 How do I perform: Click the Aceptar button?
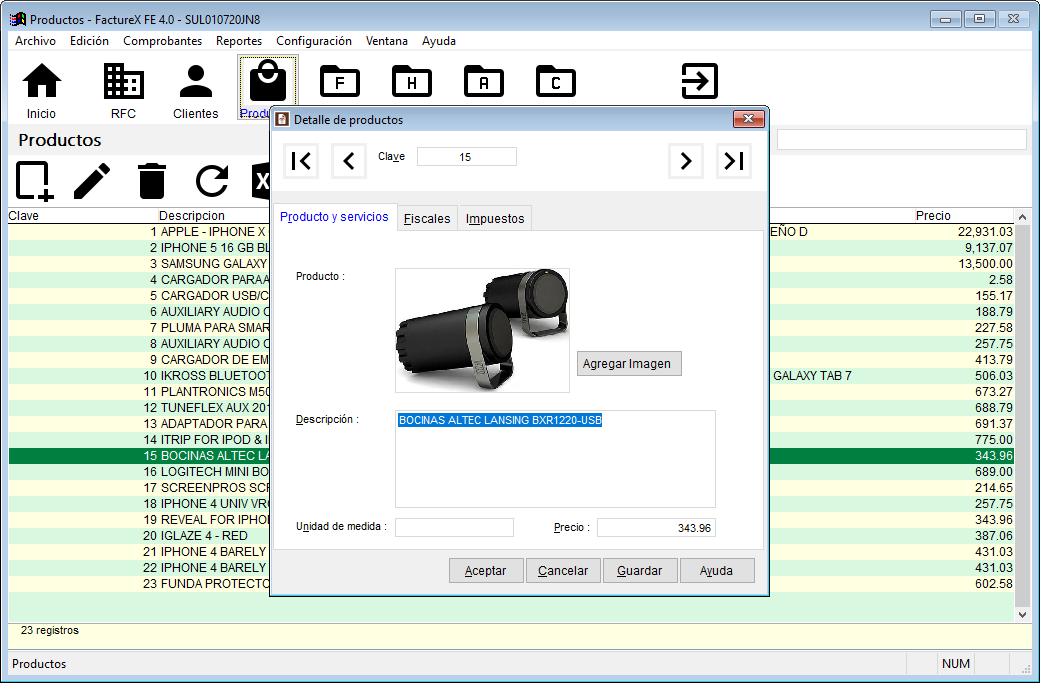pyautogui.click(x=486, y=570)
